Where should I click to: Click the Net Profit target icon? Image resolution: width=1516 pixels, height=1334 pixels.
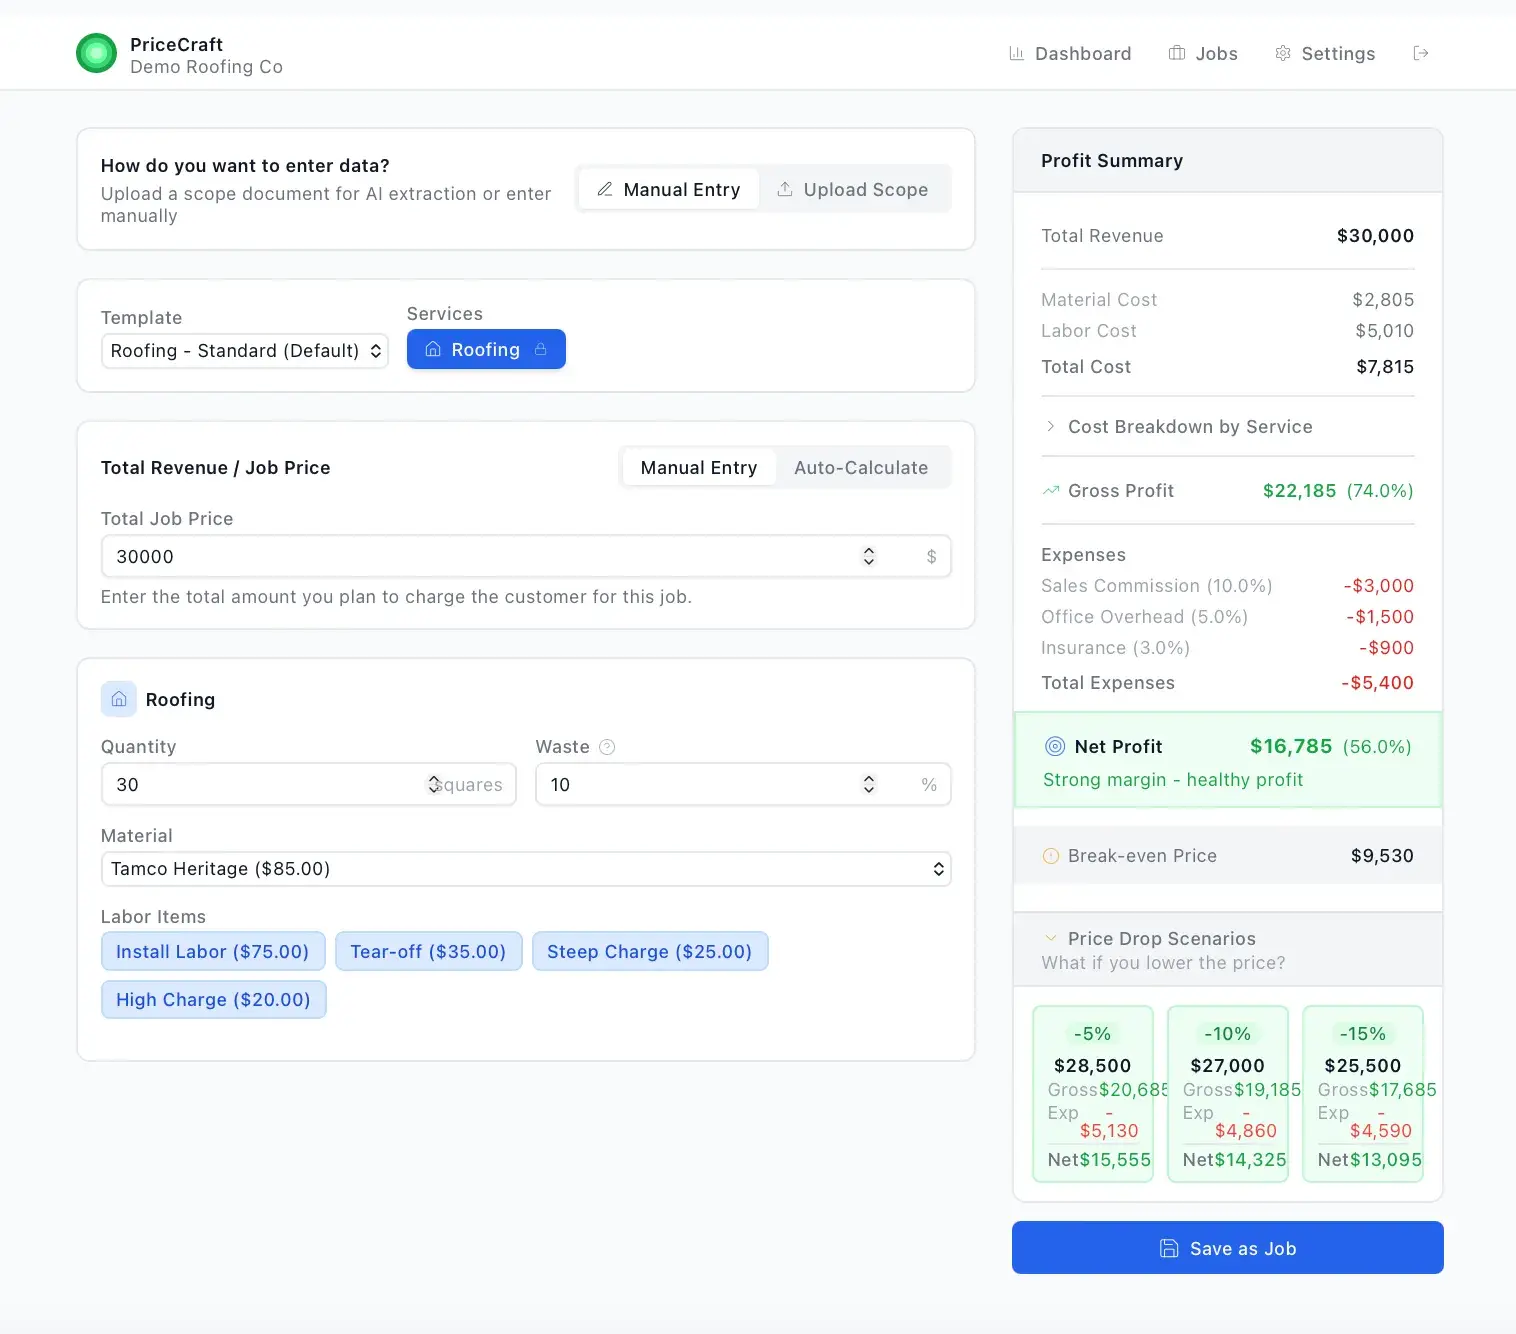(1055, 746)
